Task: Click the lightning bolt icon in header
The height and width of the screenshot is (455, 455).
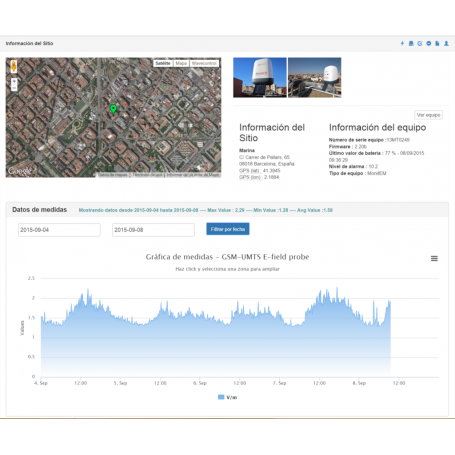Action: tap(402, 43)
